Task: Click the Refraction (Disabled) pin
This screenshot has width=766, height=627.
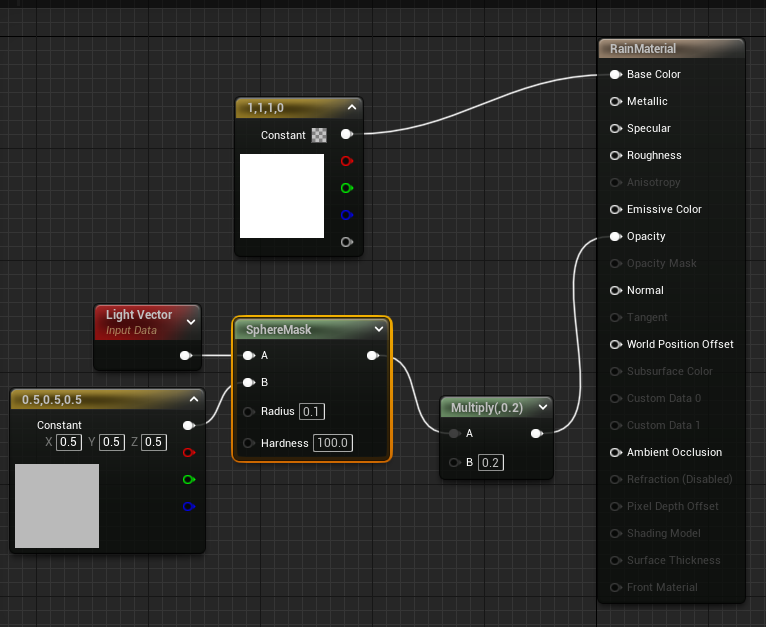Action: [x=616, y=479]
